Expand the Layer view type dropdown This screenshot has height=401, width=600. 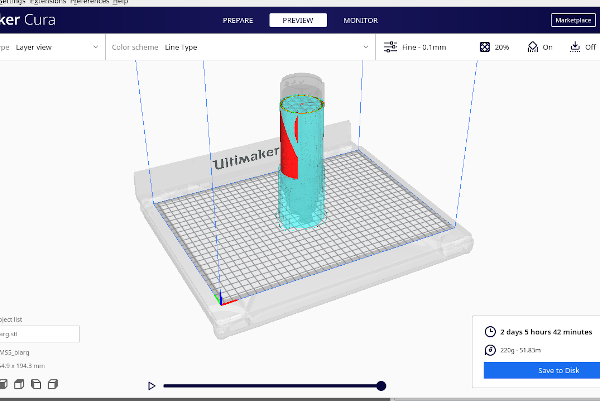coord(52,47)
